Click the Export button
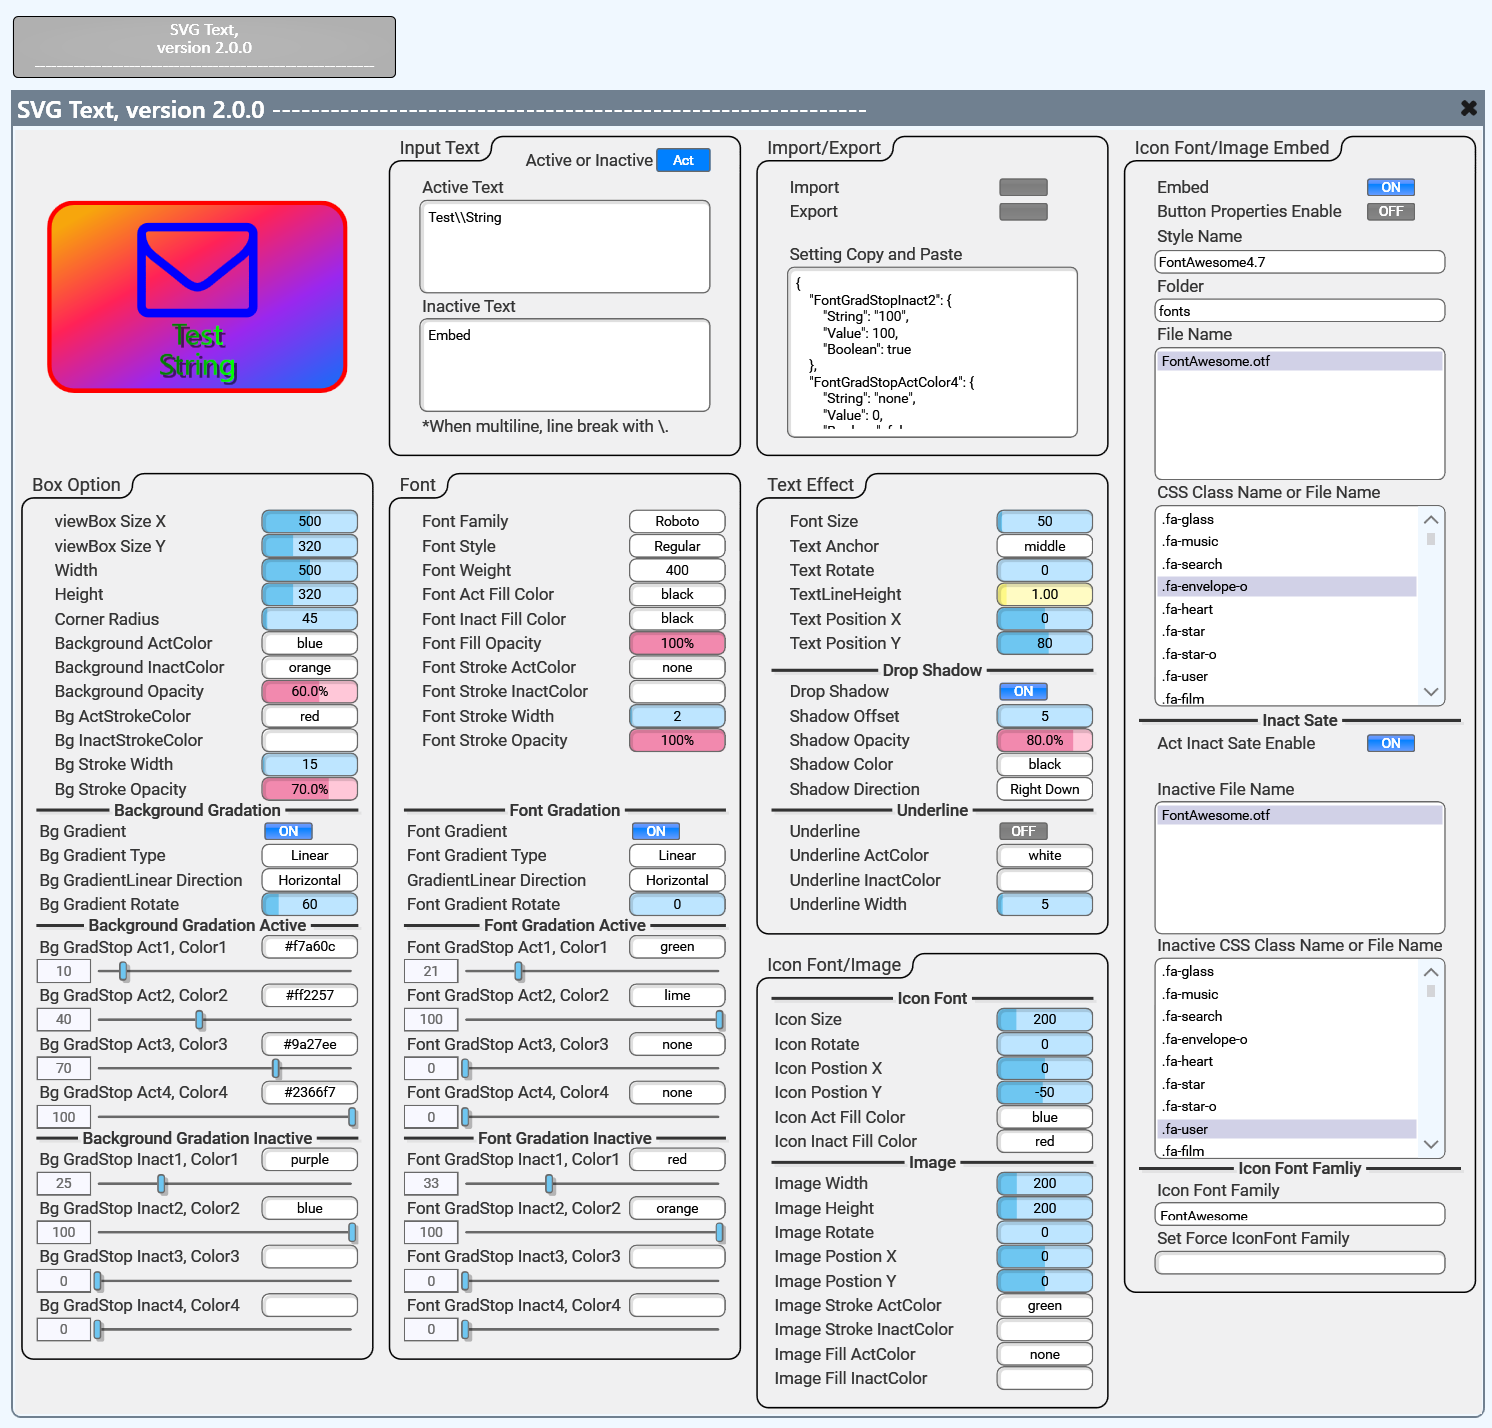 click(1023, 211)
